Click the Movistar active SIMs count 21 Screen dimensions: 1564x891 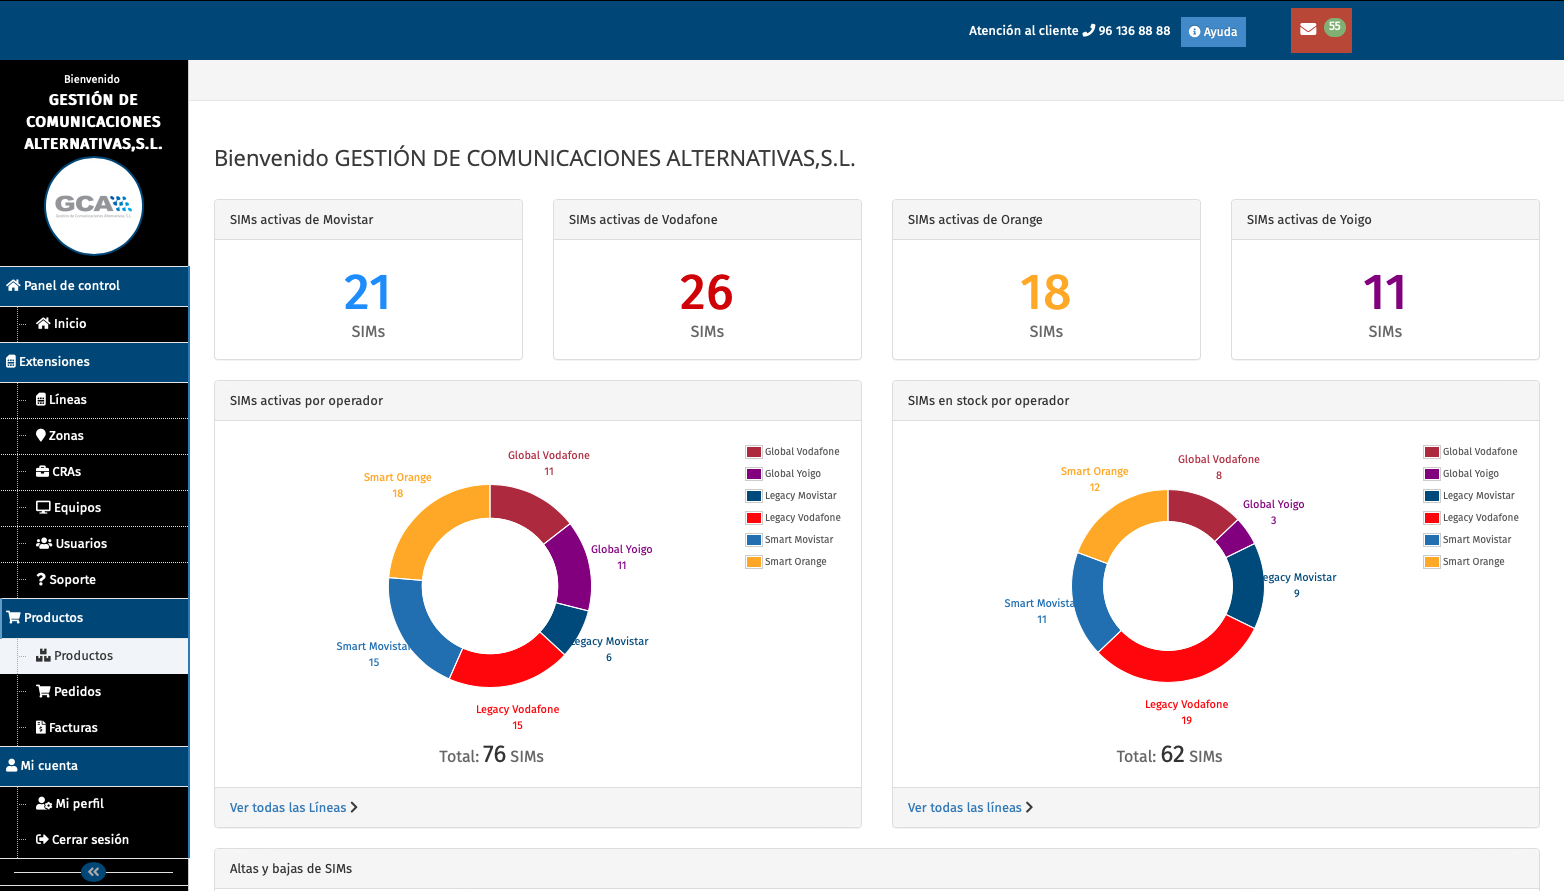coord(367,293)
